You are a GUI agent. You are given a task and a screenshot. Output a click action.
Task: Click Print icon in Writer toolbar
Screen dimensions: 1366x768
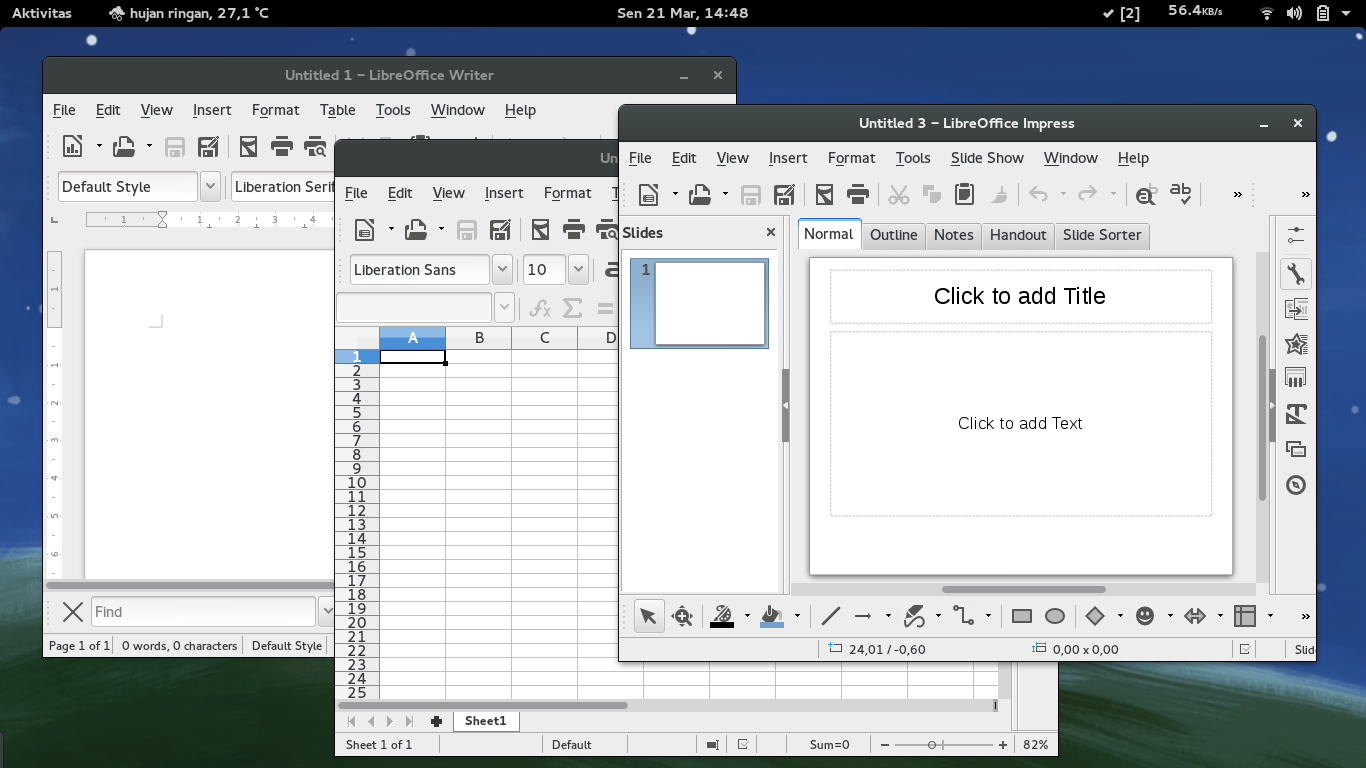(x=282, y=146)
